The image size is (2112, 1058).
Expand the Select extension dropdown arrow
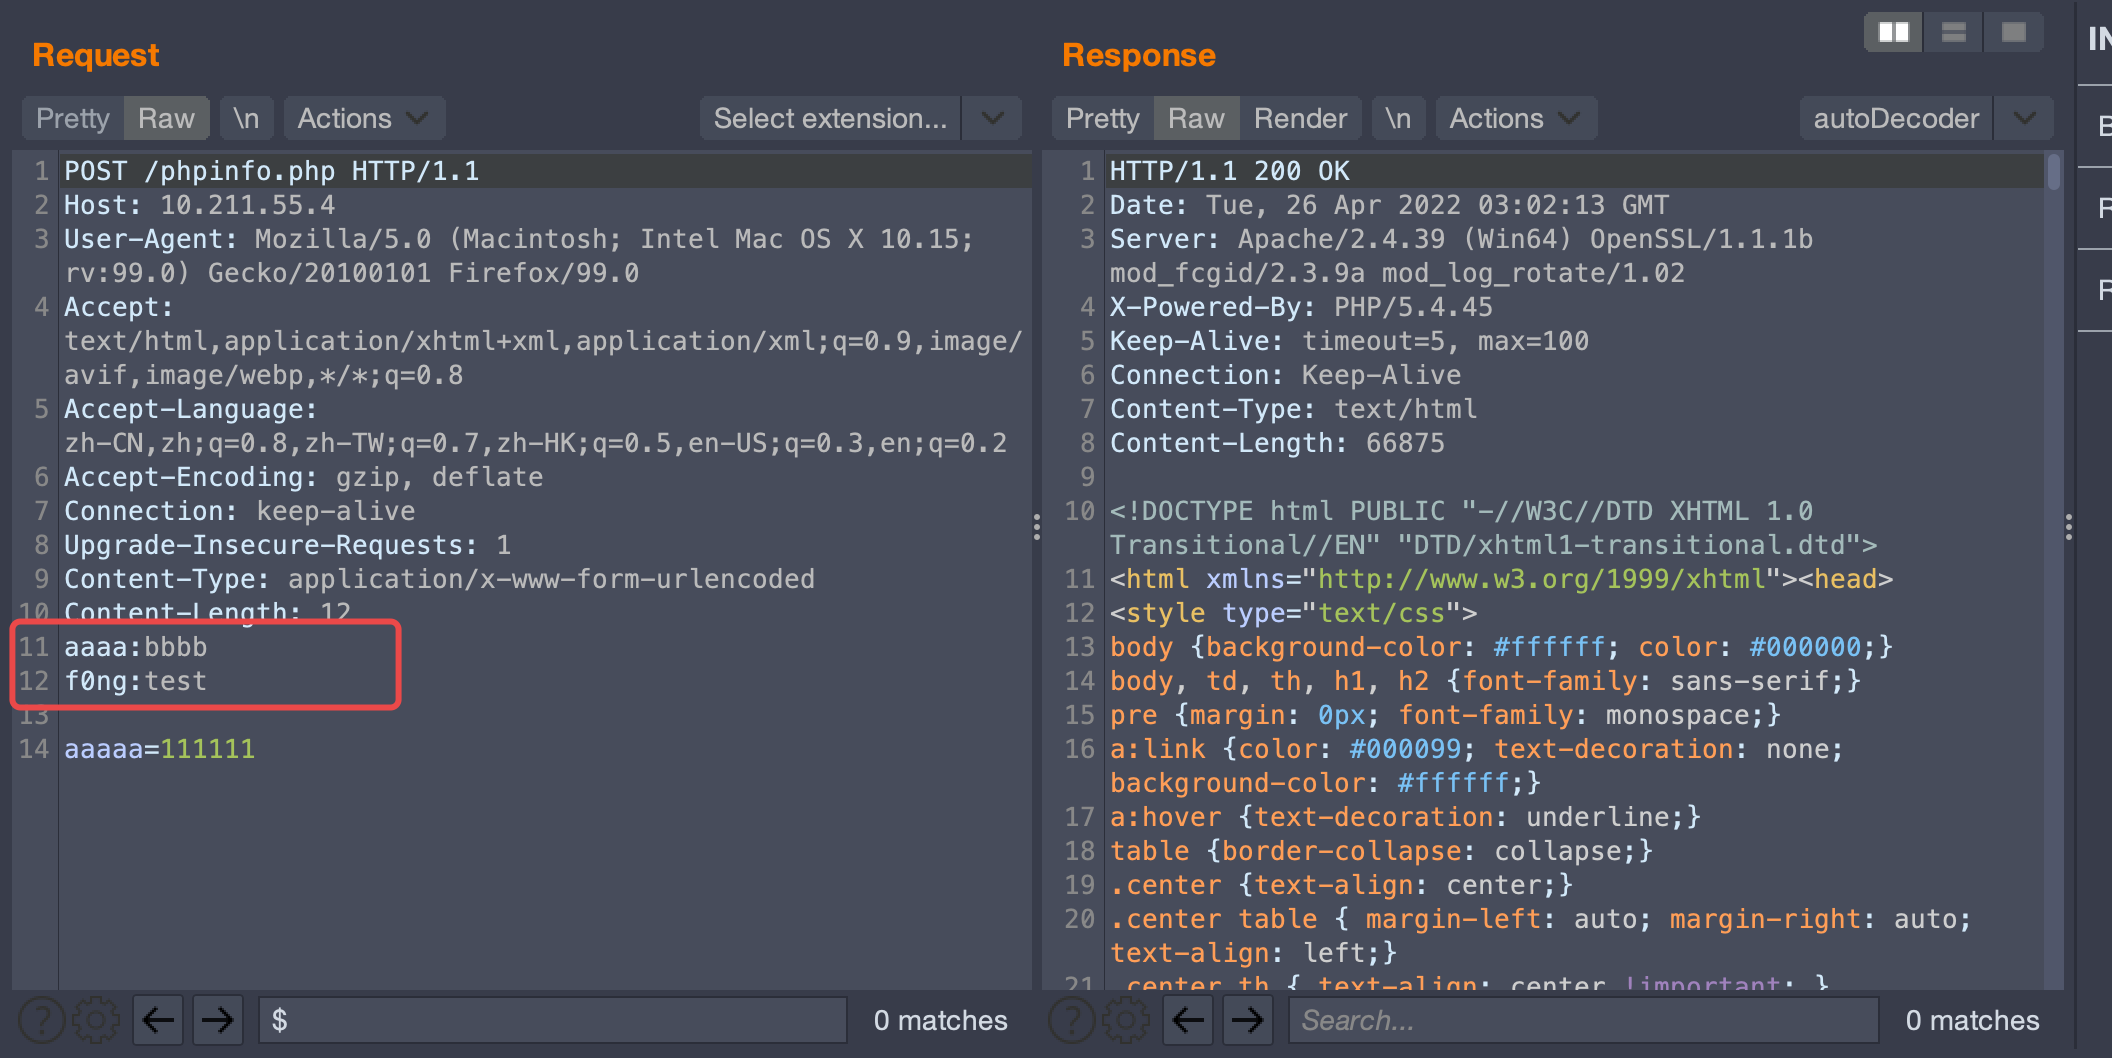(x=992, y=118)
